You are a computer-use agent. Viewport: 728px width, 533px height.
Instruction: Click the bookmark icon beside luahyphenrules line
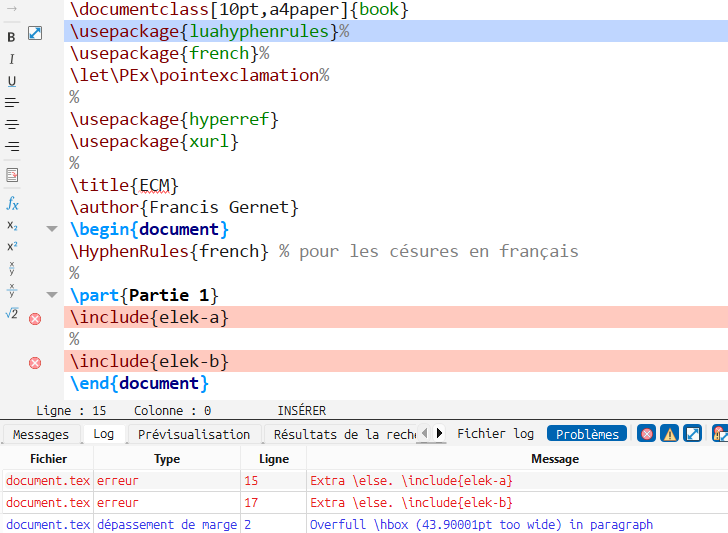pos(35,33)
